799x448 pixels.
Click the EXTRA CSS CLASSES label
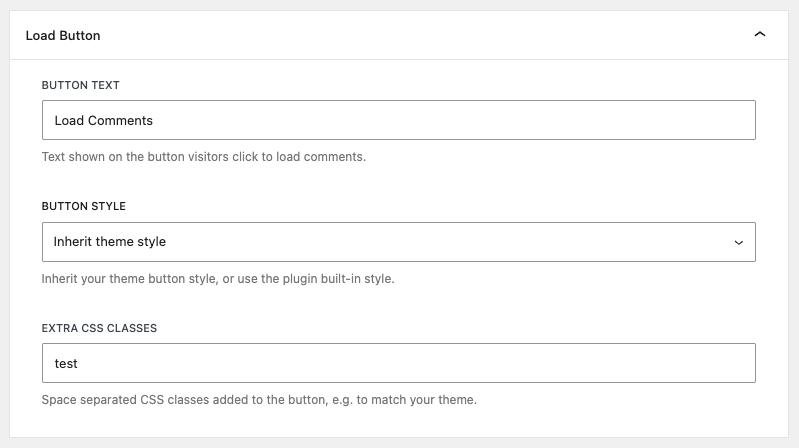coord(99,328)
